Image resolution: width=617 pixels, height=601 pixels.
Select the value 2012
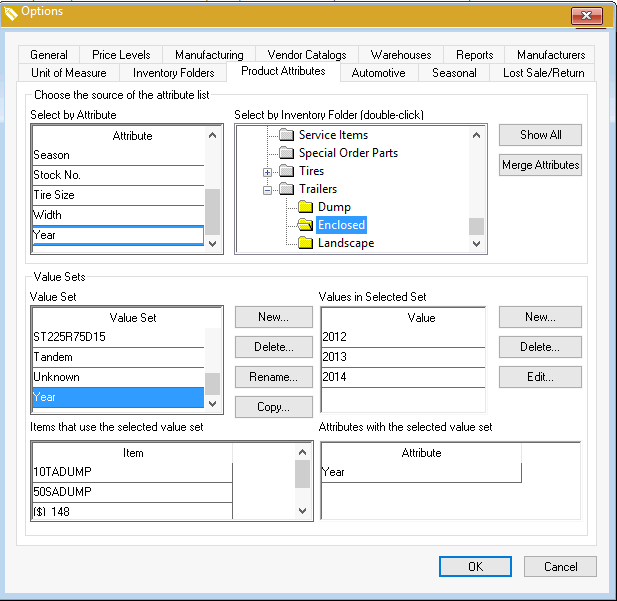coord(403,337)
